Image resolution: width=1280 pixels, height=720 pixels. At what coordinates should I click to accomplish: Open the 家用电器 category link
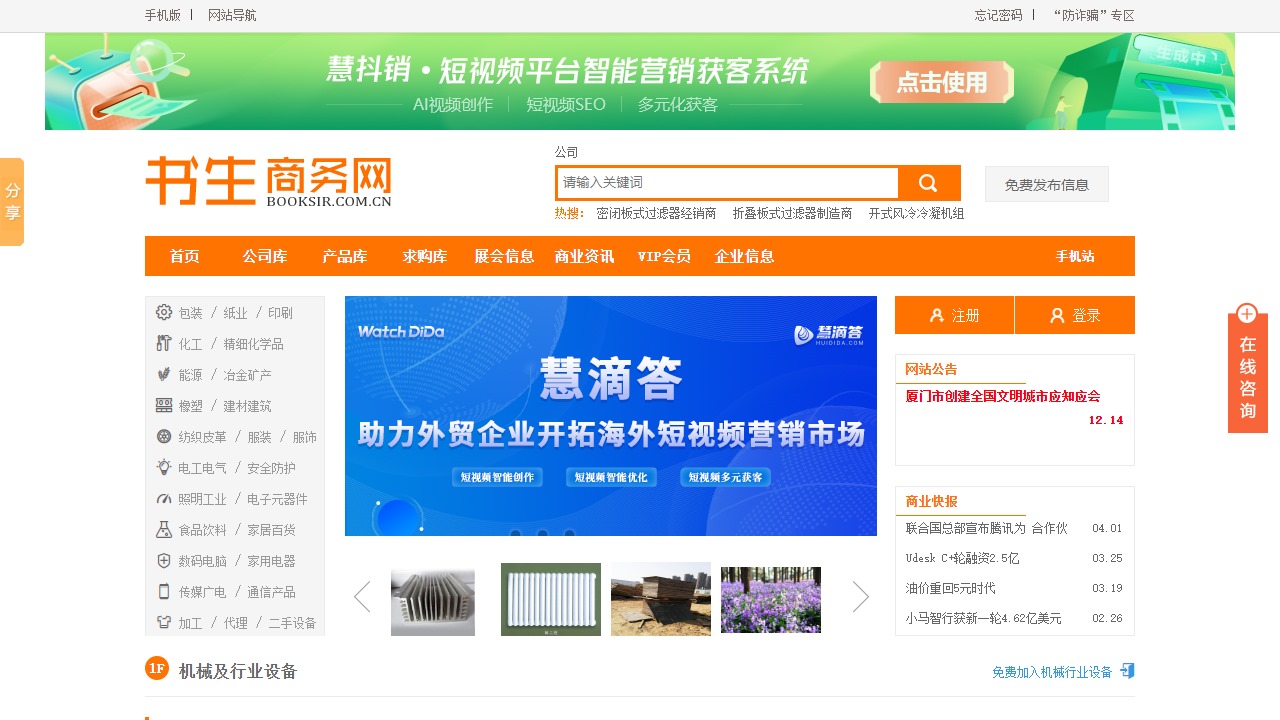click(271, 561)
